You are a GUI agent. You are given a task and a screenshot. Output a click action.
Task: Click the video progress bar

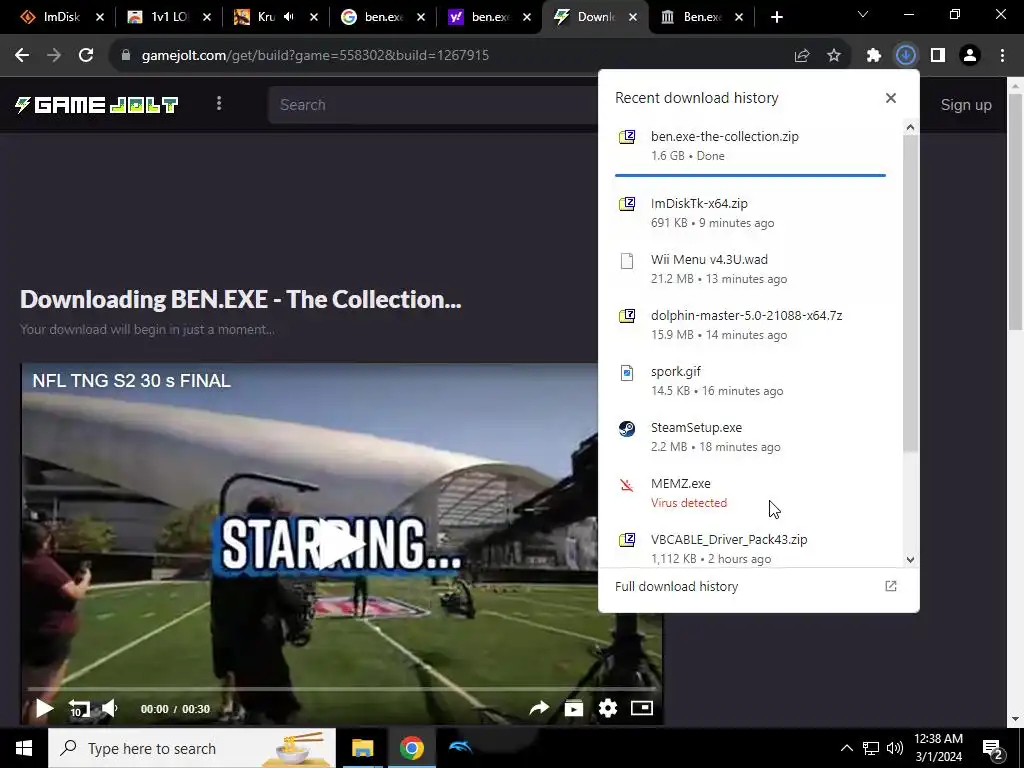(342, 688)
